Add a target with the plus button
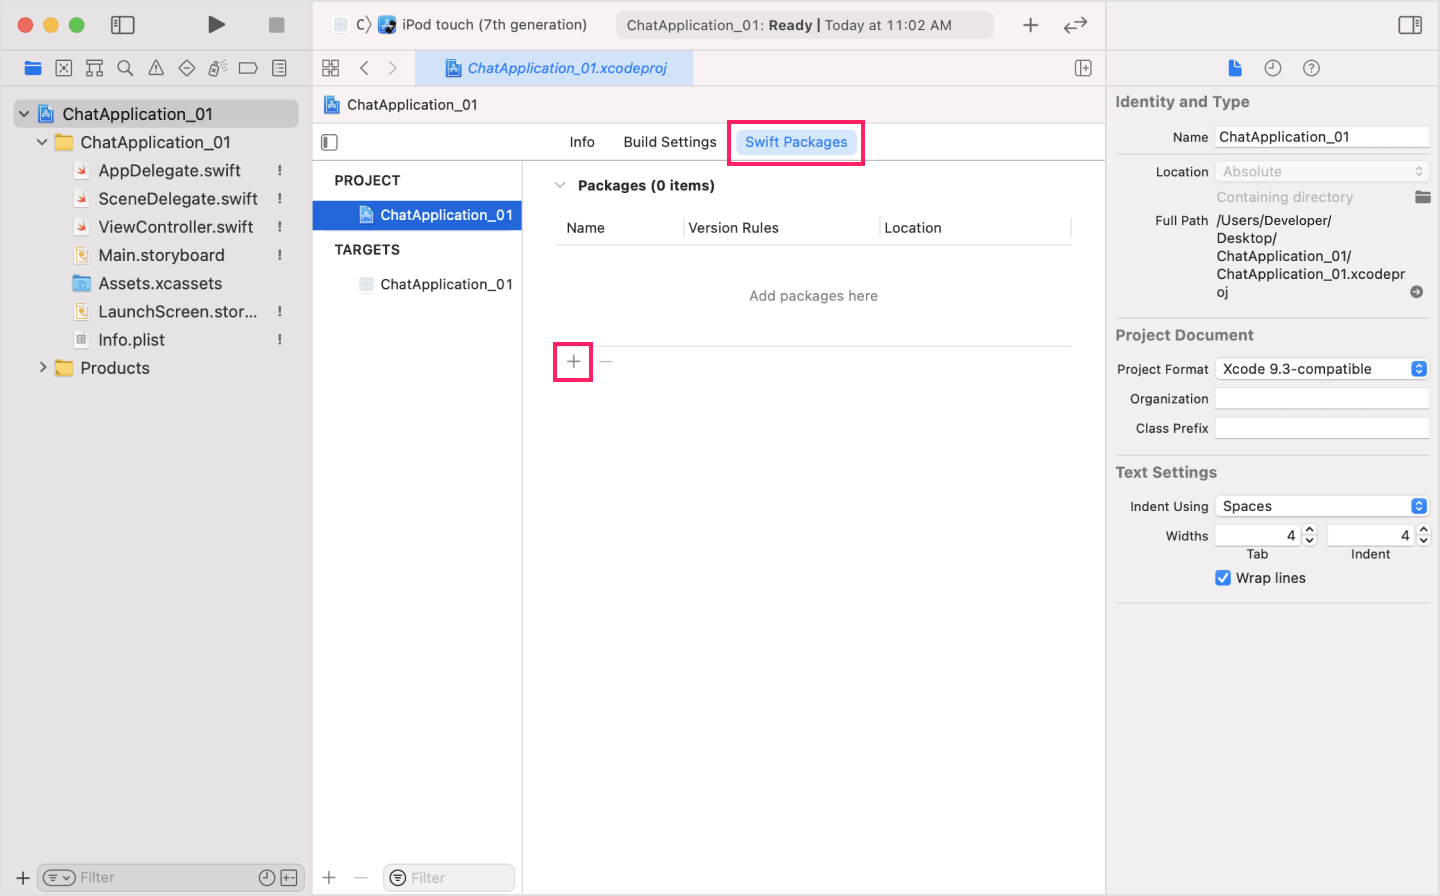The width and height of the screenshot is (1440, 896). [329, 878]
